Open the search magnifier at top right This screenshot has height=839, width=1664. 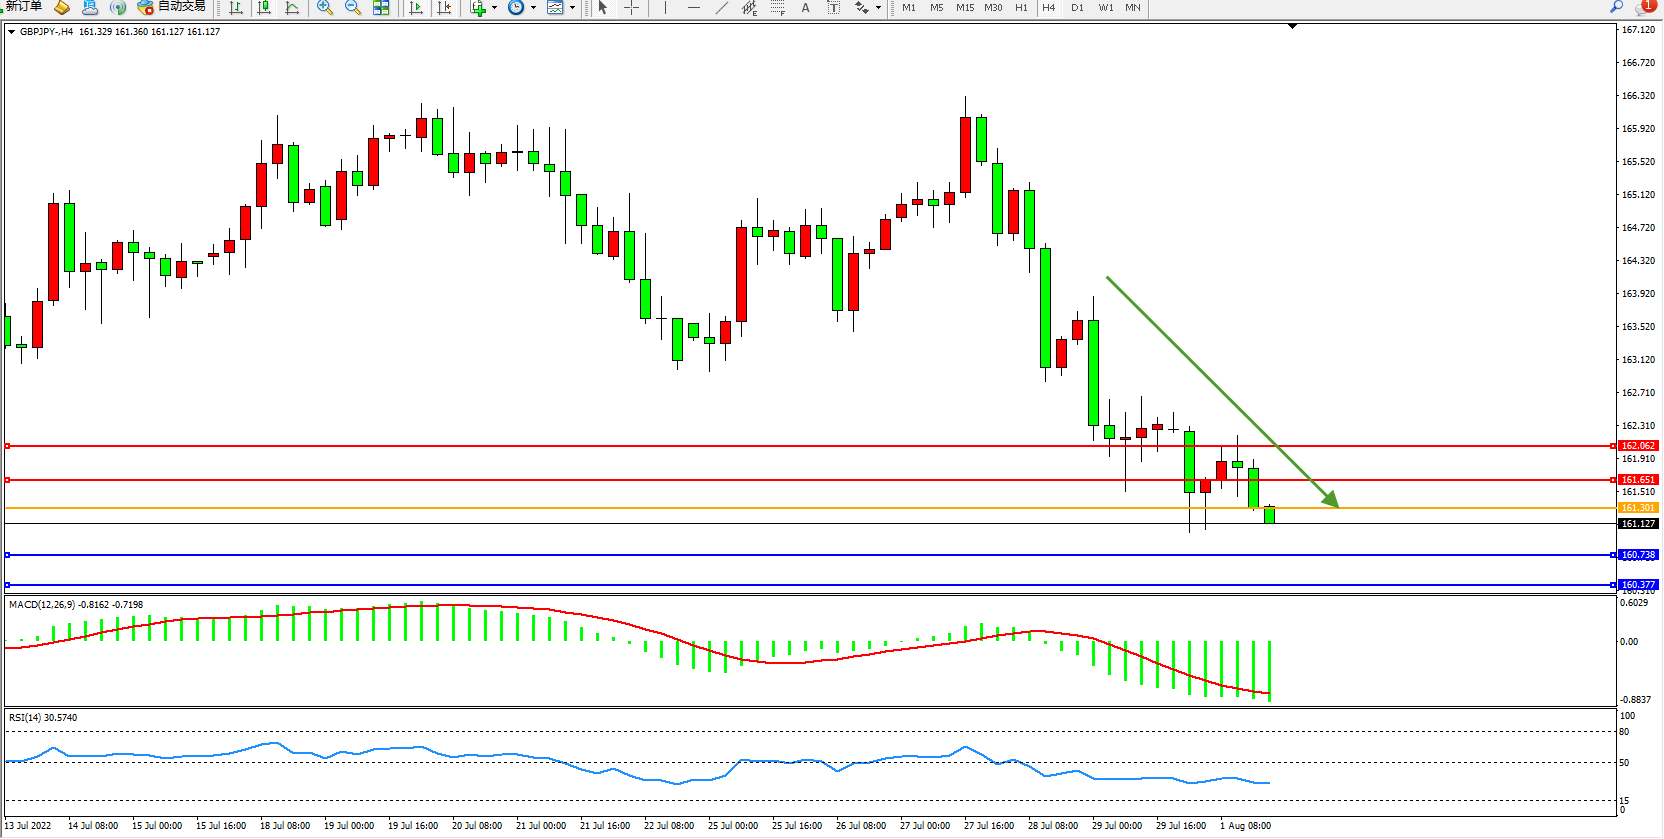pos(1616,7)
